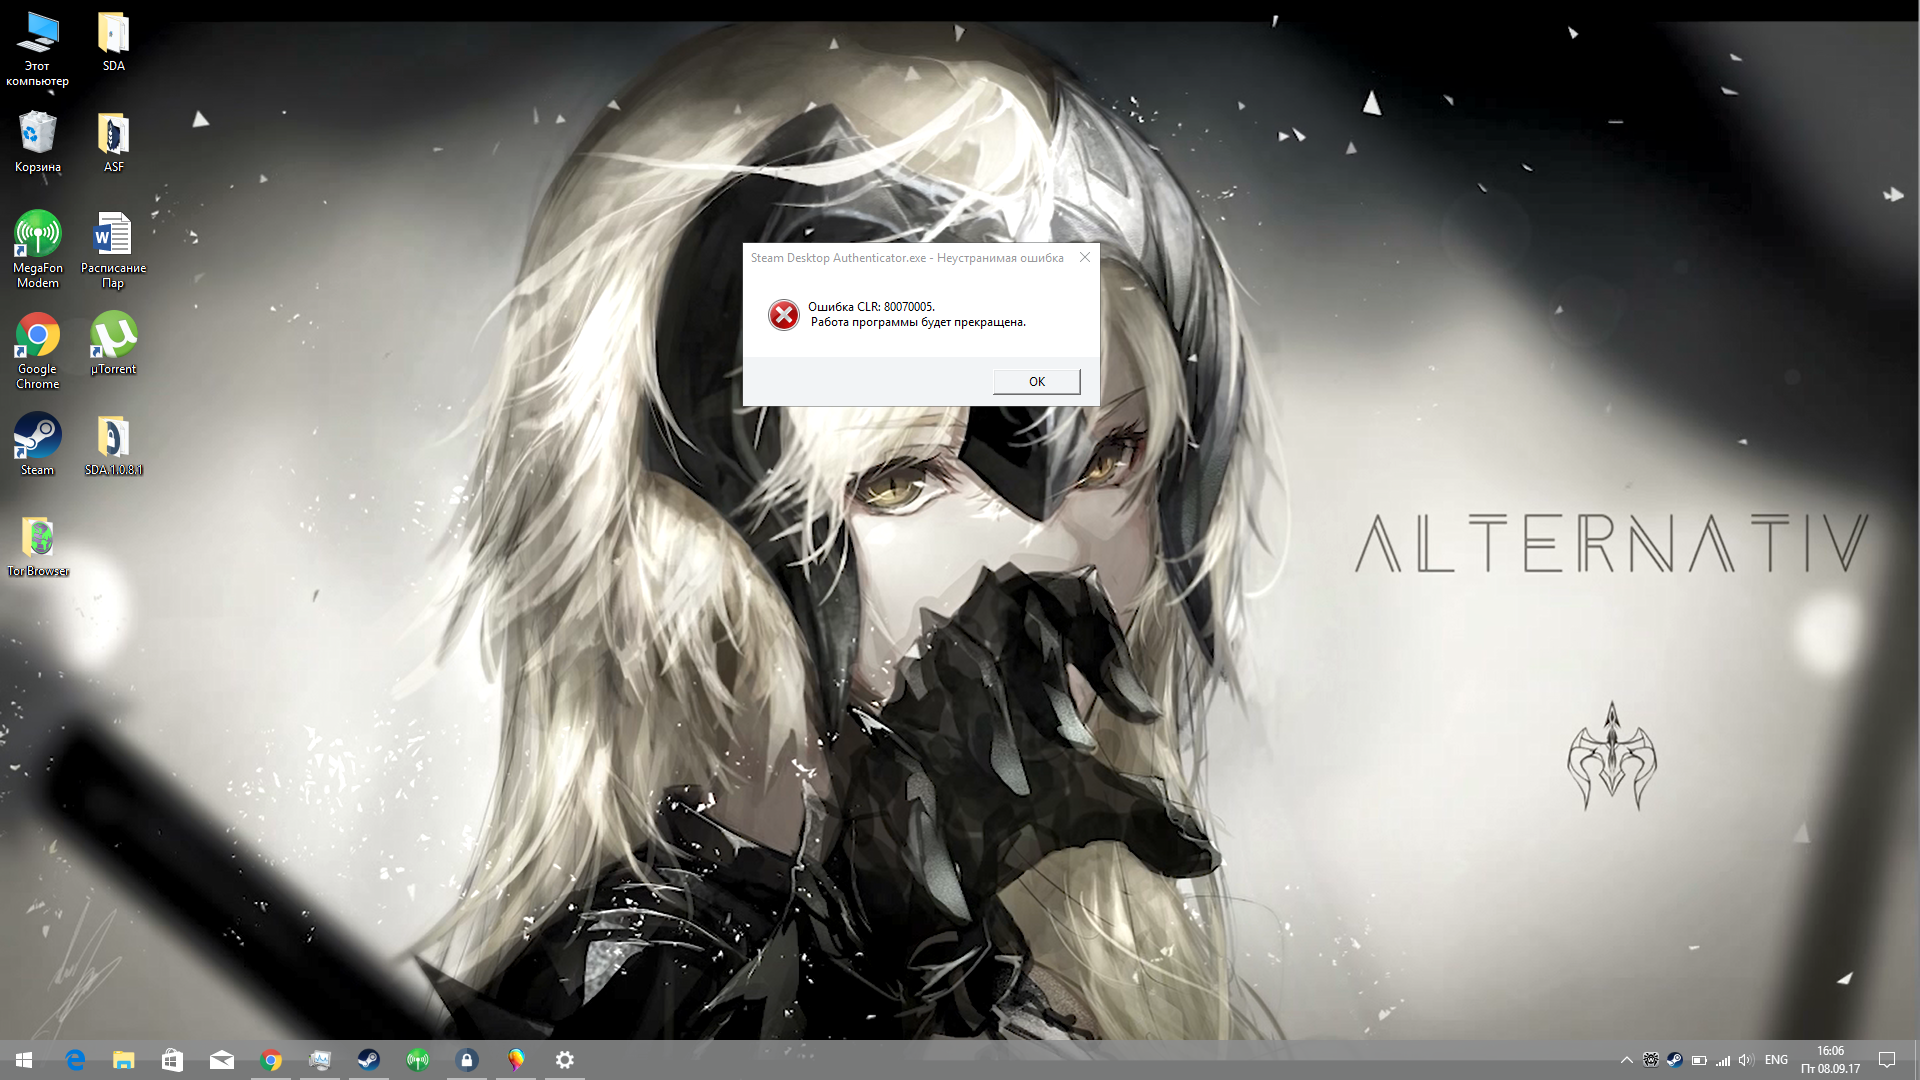This screenshot has width=1920, height=1080.
Task: Select the Tor Browser desktop icon
Action: point(38,547)
